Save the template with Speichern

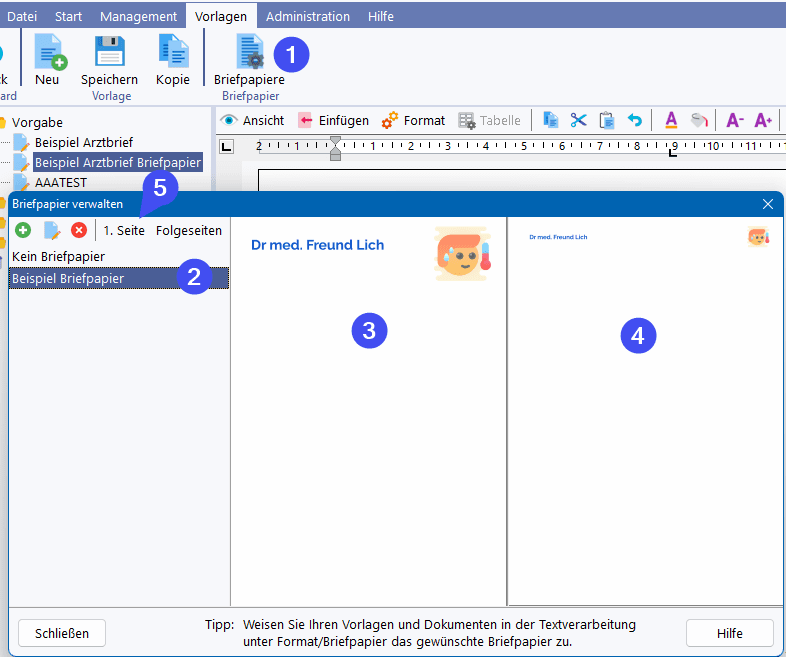pos(109,58)
